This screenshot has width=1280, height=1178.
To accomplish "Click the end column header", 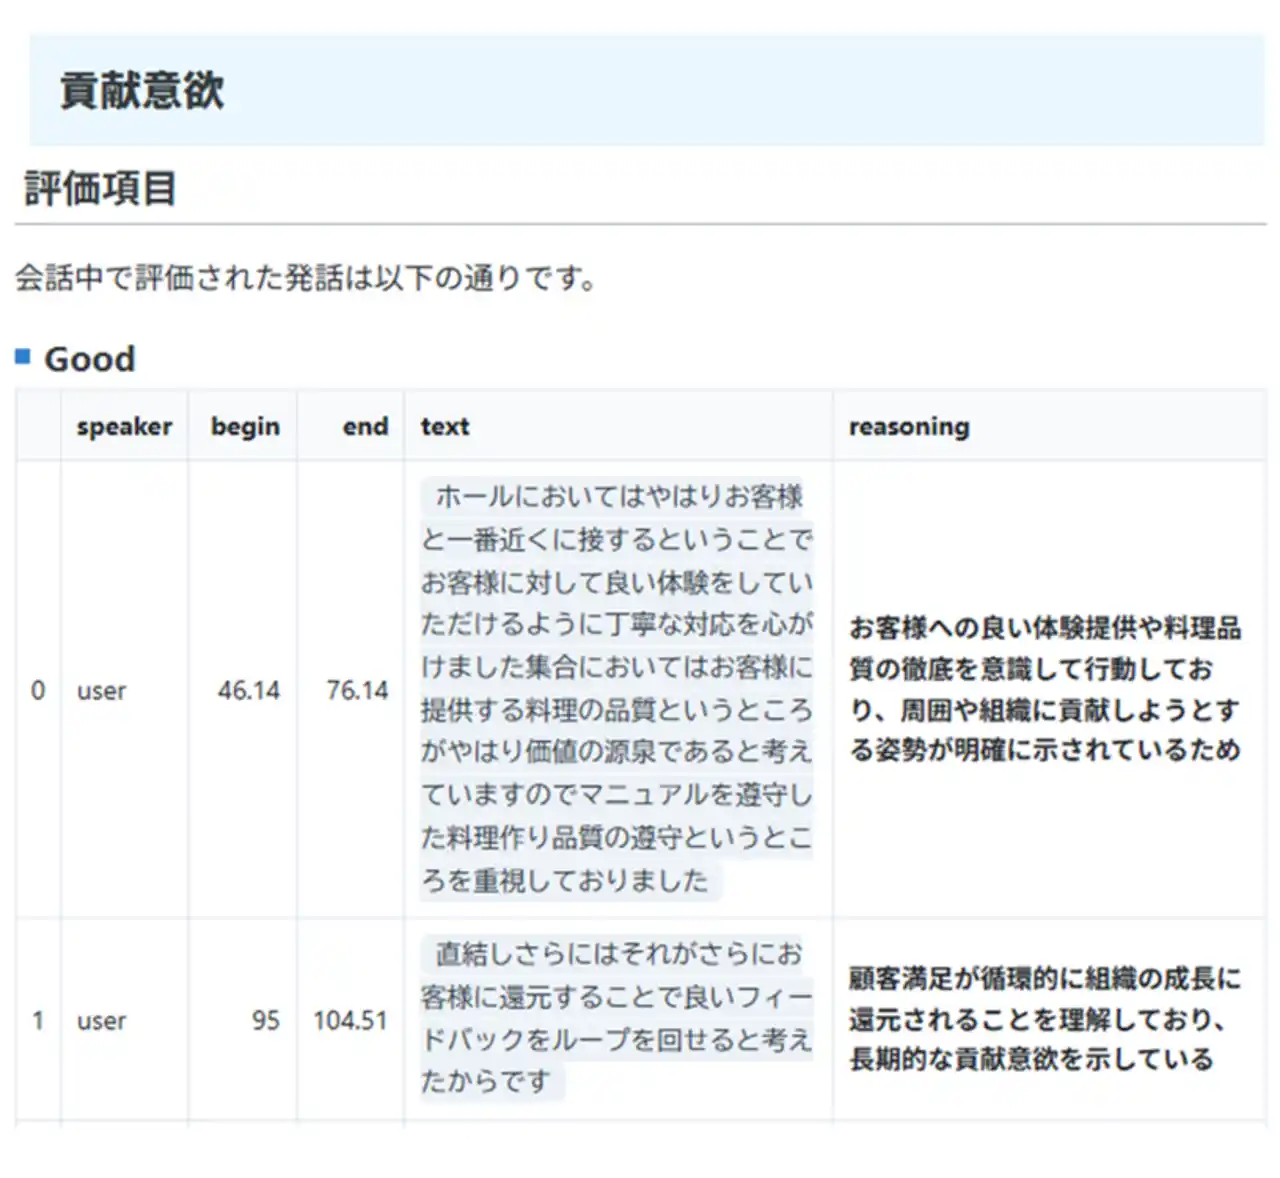I will click(365, 427).
